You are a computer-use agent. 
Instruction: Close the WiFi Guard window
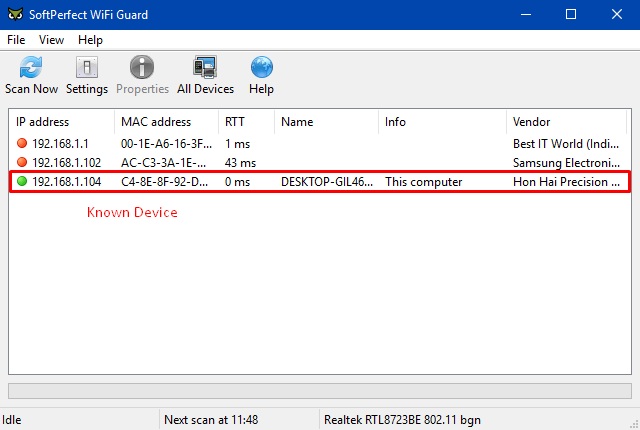(x=617, y=15)
